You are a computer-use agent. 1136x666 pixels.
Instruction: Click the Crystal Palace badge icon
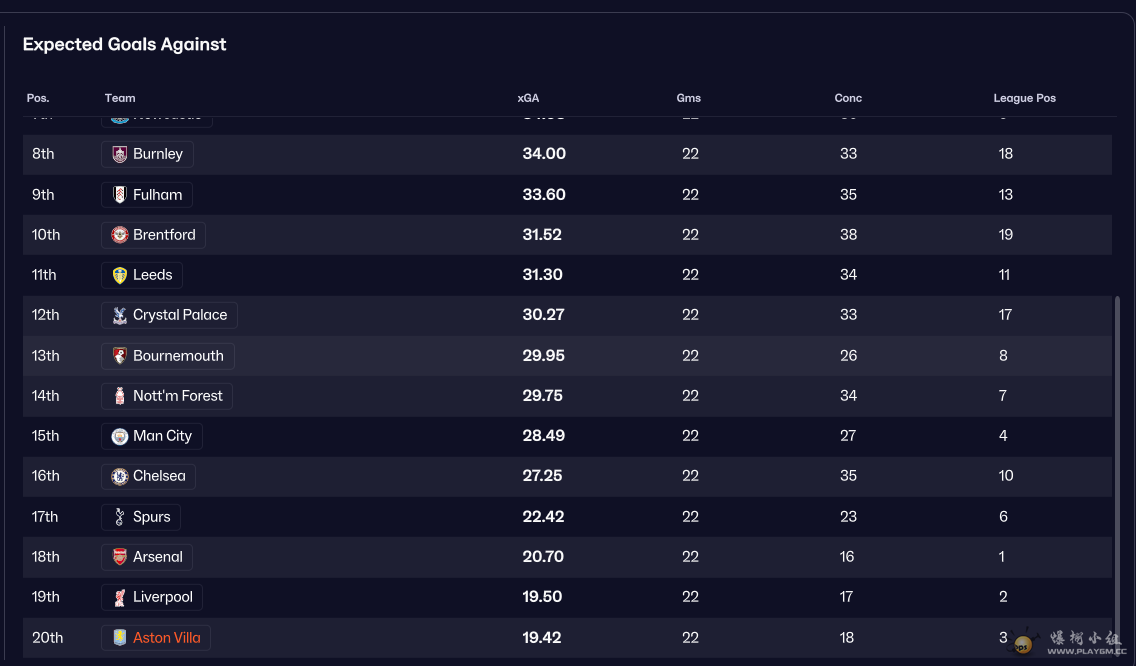[x=120, y=315]
